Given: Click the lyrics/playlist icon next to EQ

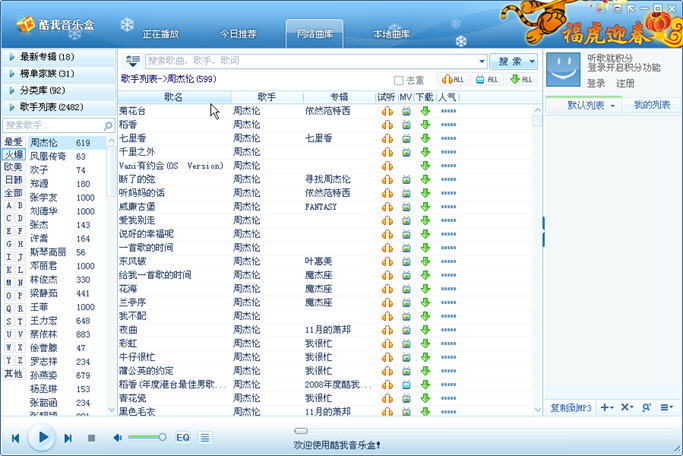Looking at the screenshot, I should click(x=205, y=437).
